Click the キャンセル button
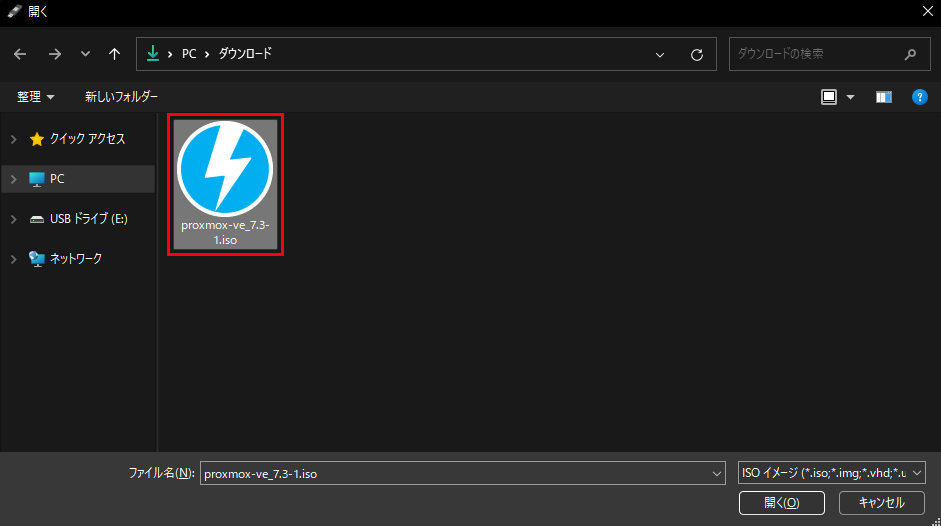 point(881,503)
